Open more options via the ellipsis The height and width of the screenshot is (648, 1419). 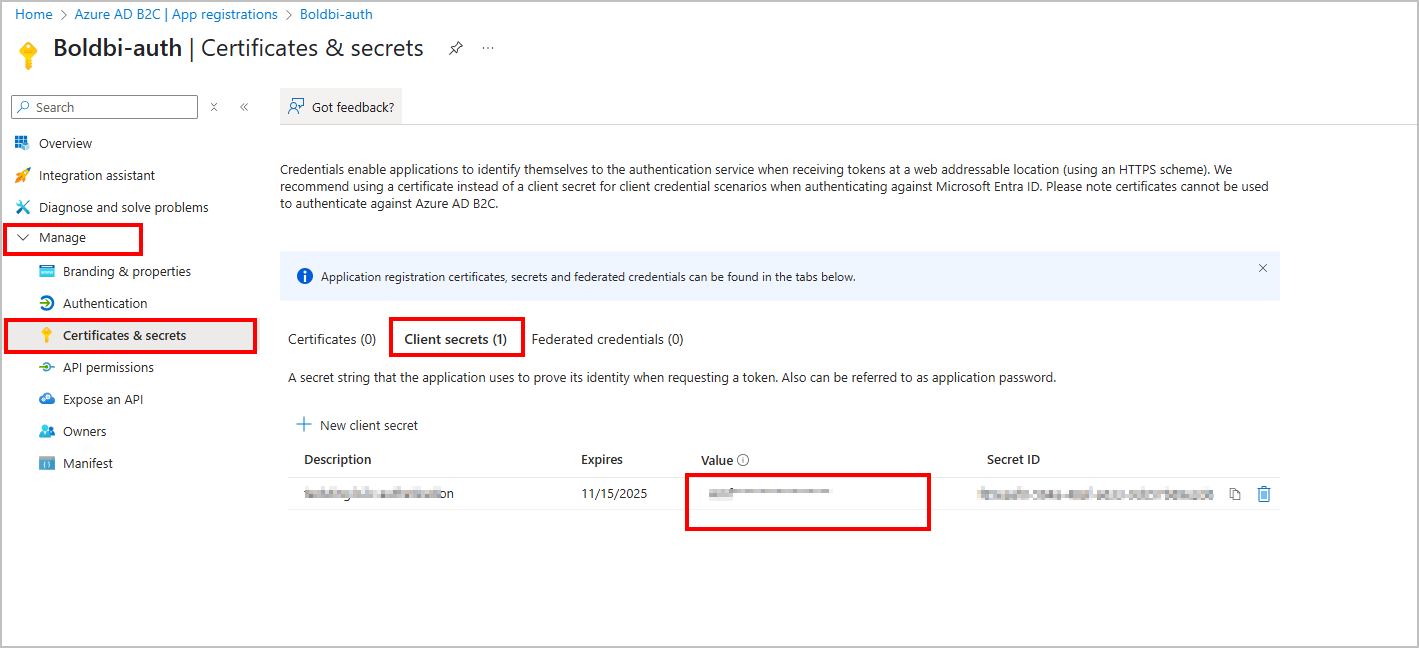tap(487, 47)
